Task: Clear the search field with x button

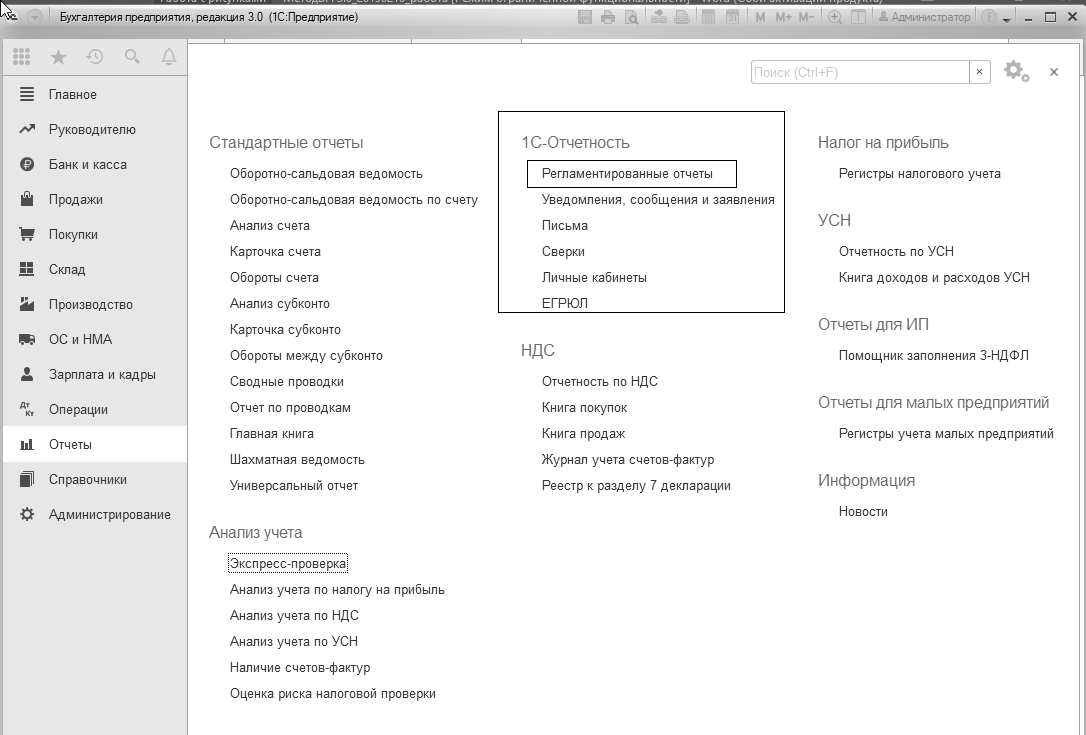Action: (979, 72)
